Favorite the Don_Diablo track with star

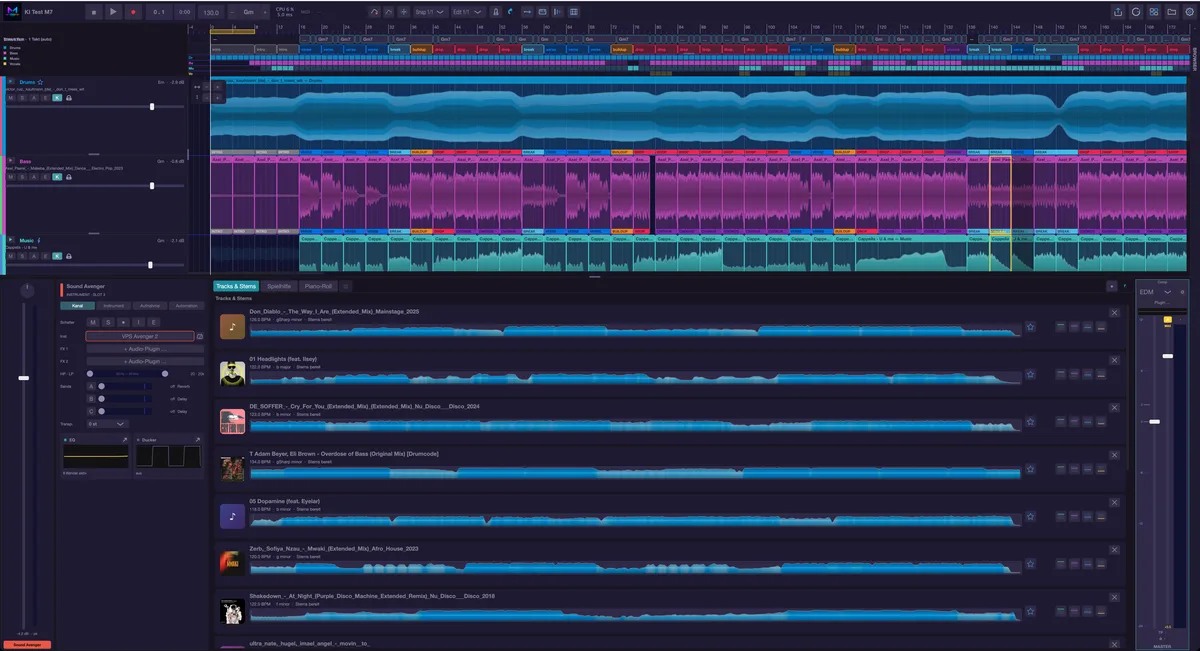coord(1030,326)
